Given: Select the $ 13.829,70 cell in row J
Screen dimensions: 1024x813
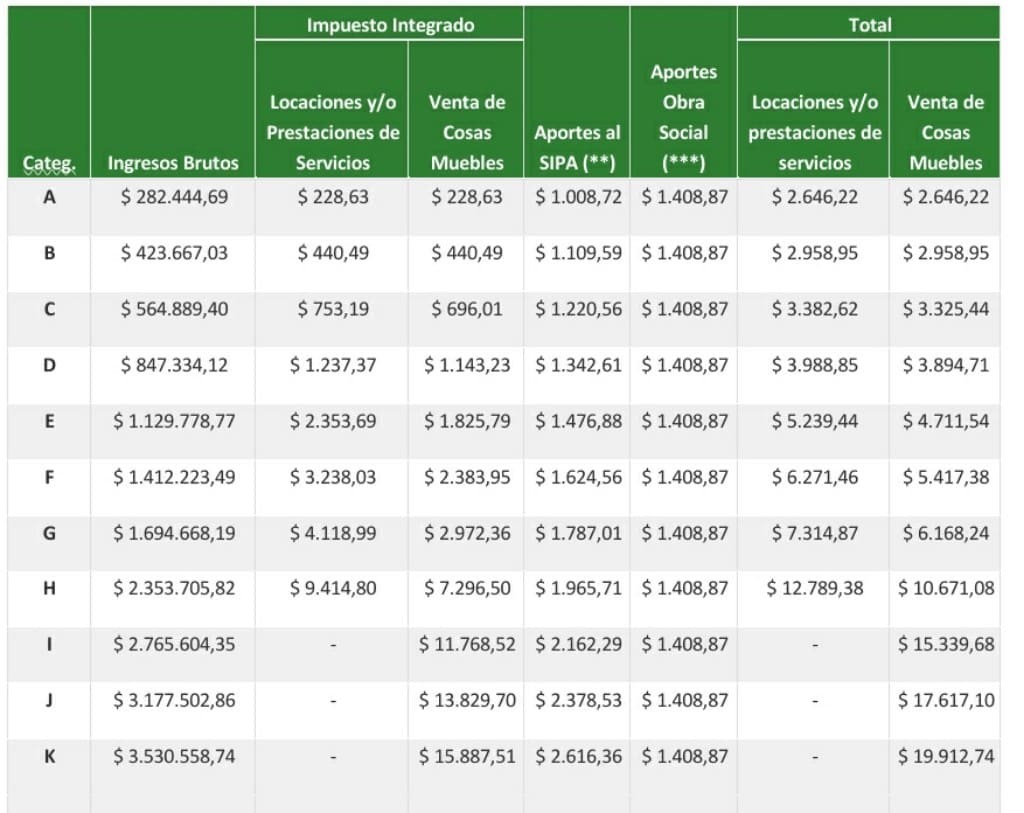Looking at the screenshot, I should pos(466,700).
